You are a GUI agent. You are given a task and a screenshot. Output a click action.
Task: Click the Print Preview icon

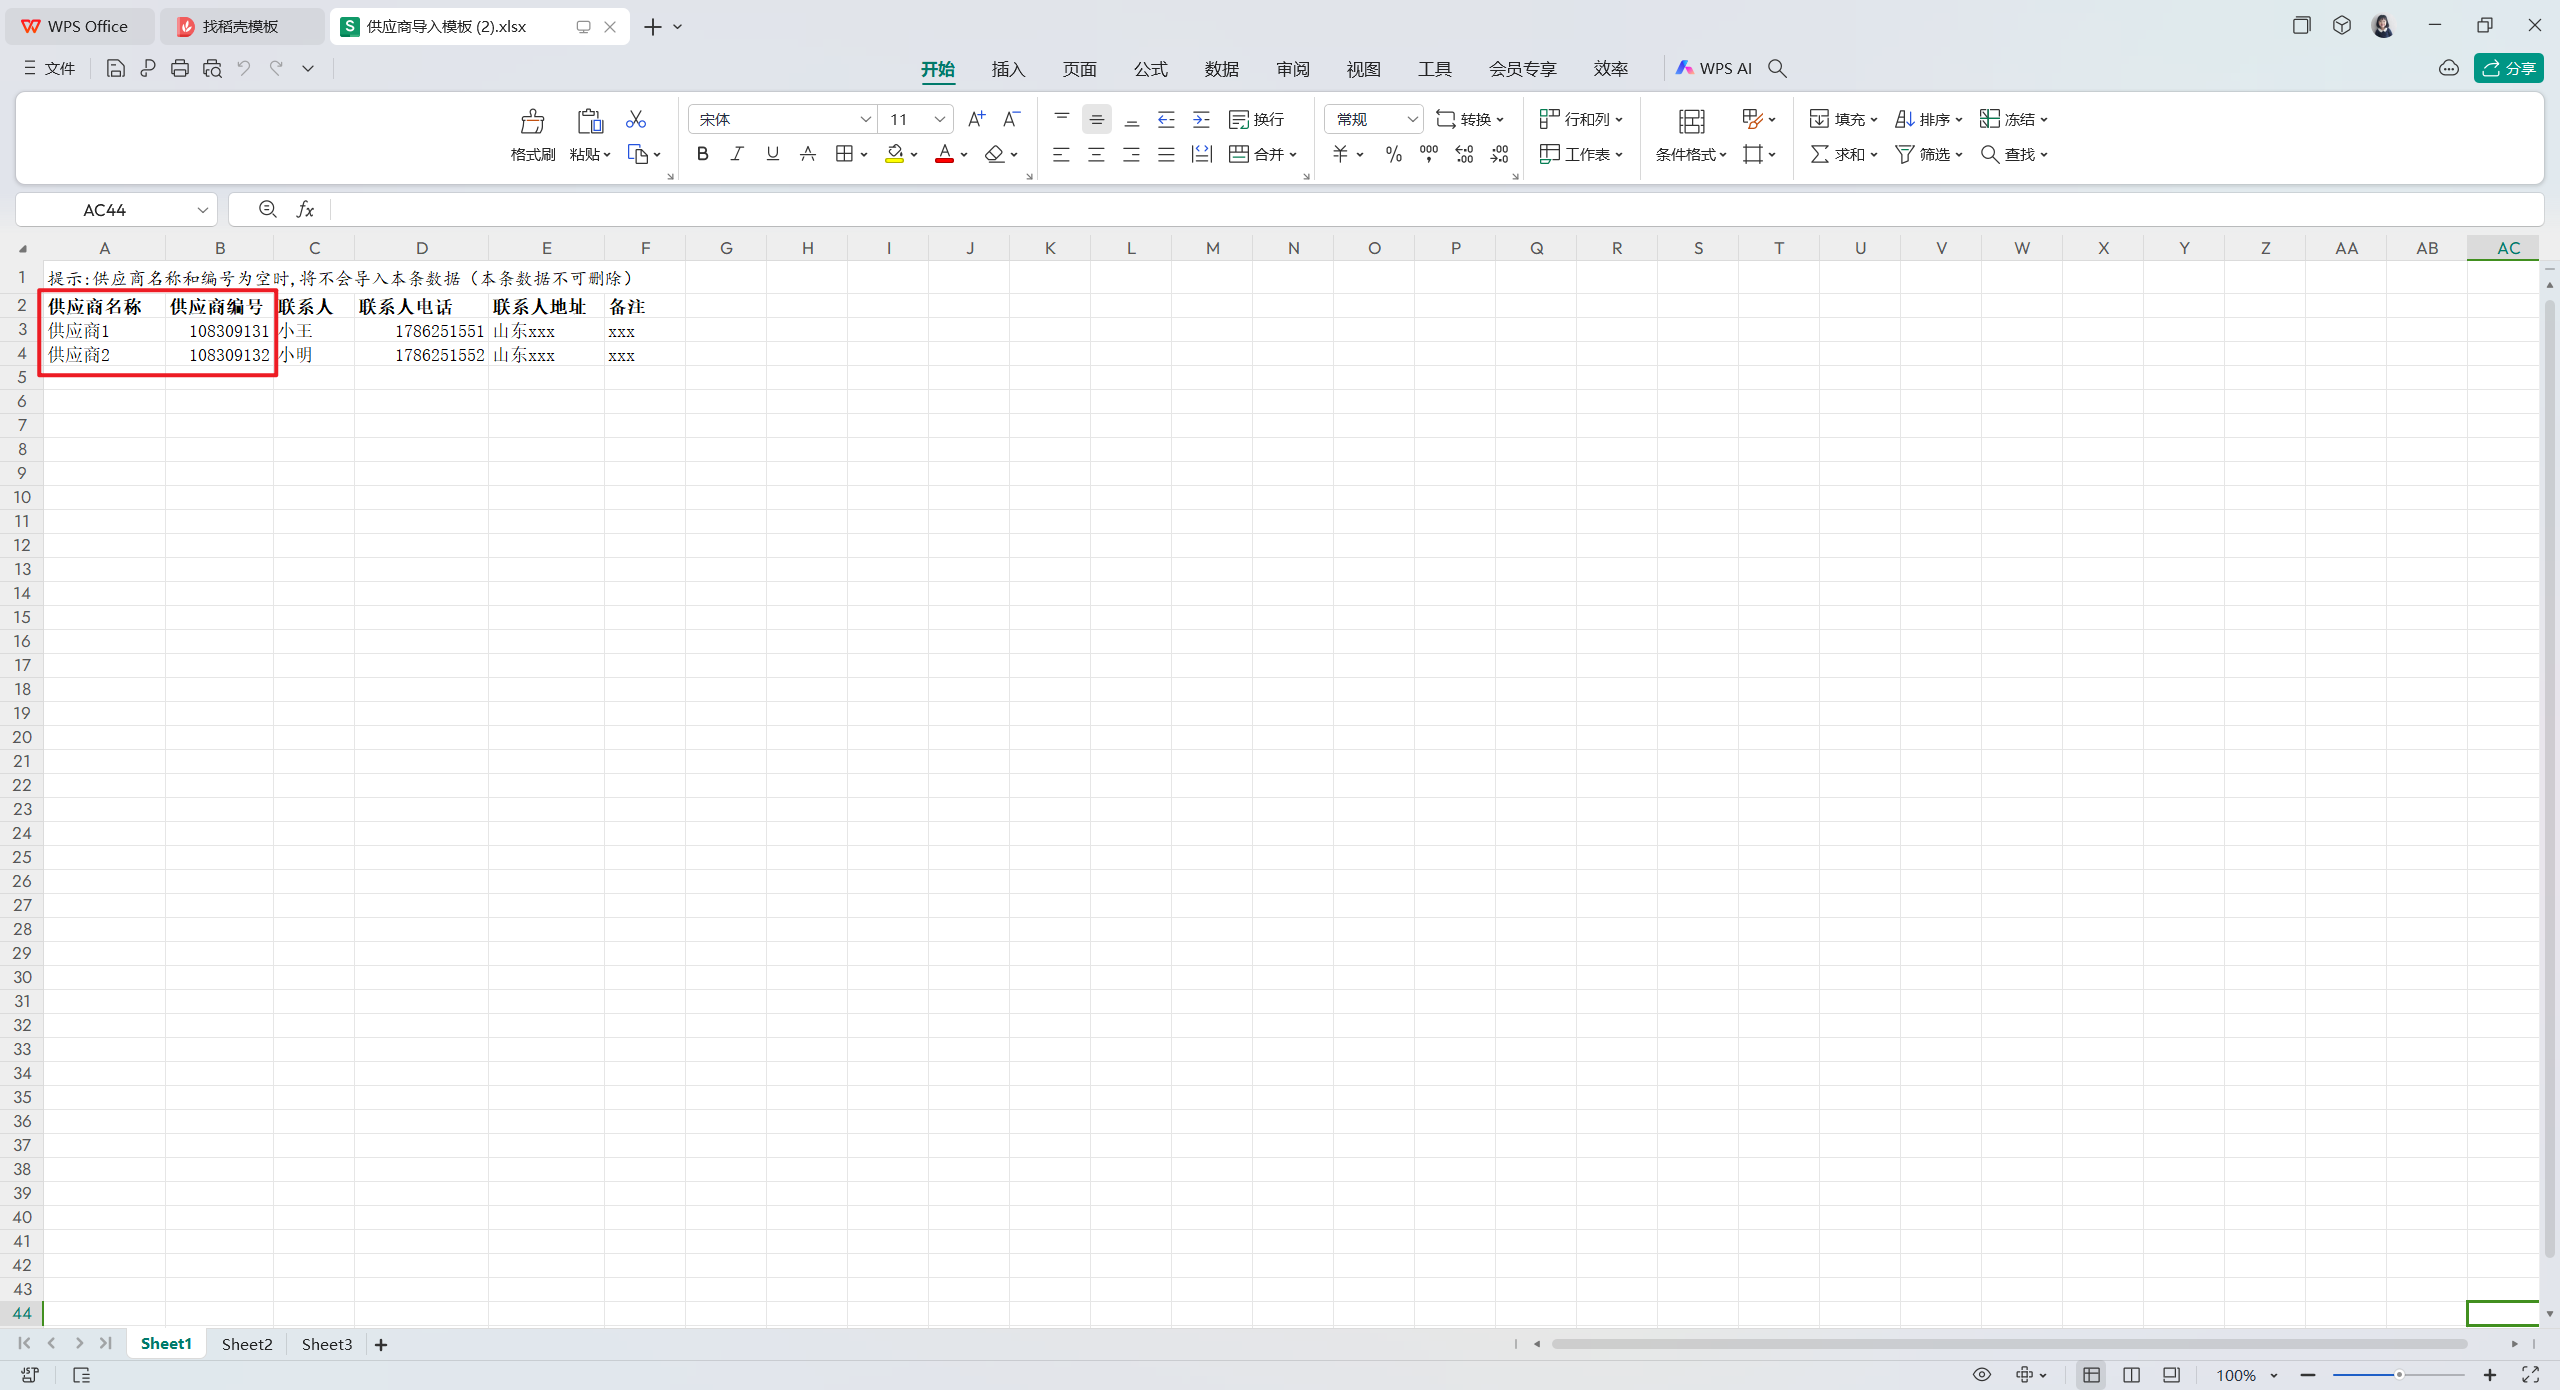coord(212,68)
